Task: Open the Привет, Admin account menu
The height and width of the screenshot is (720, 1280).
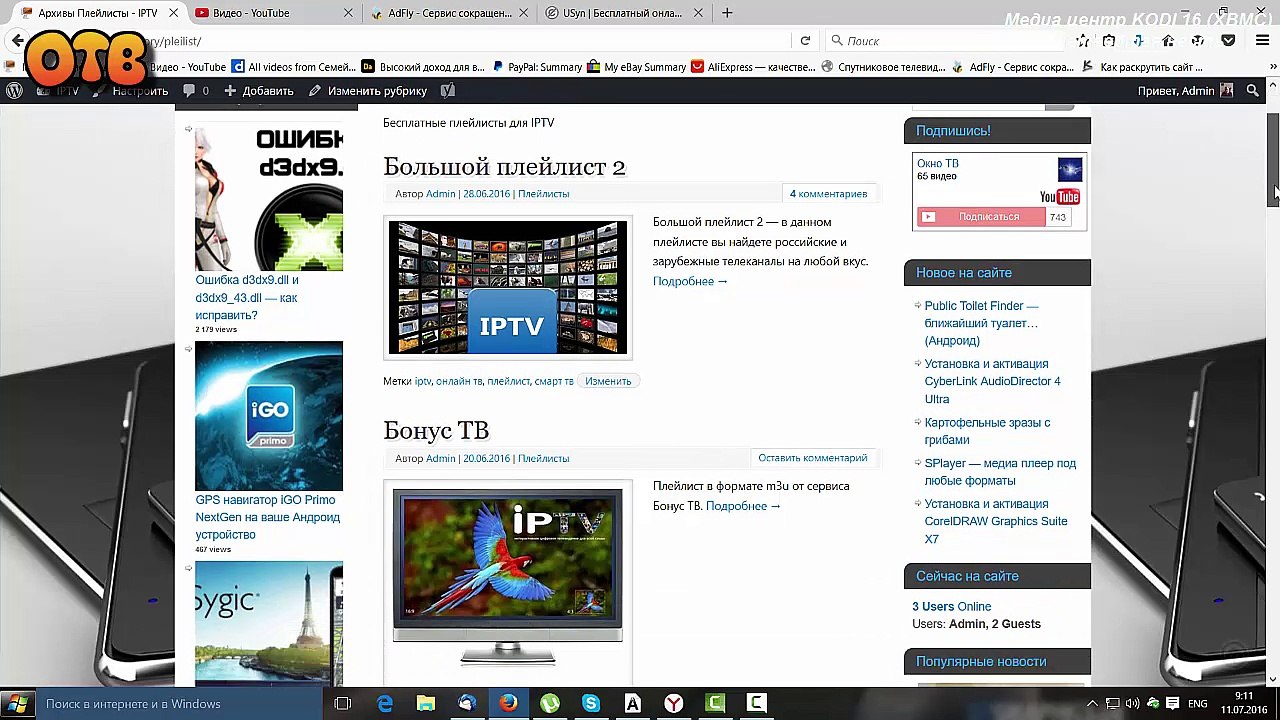Action: tap(1185, 91)
